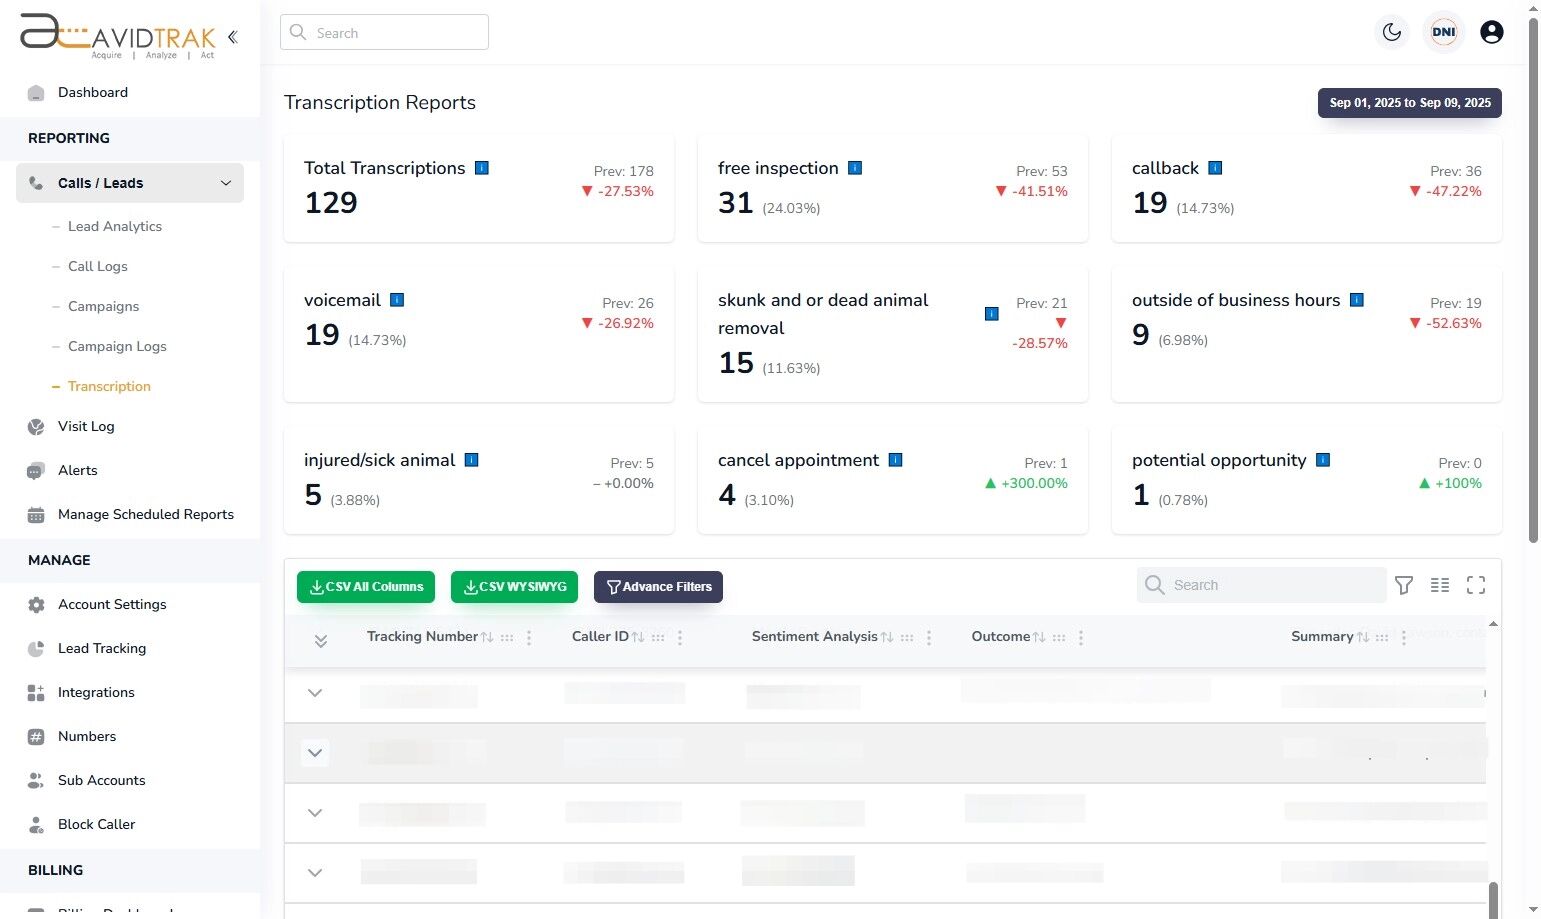Open Advance Filters
1541x919 pixels.
click(x=658, y=587)
